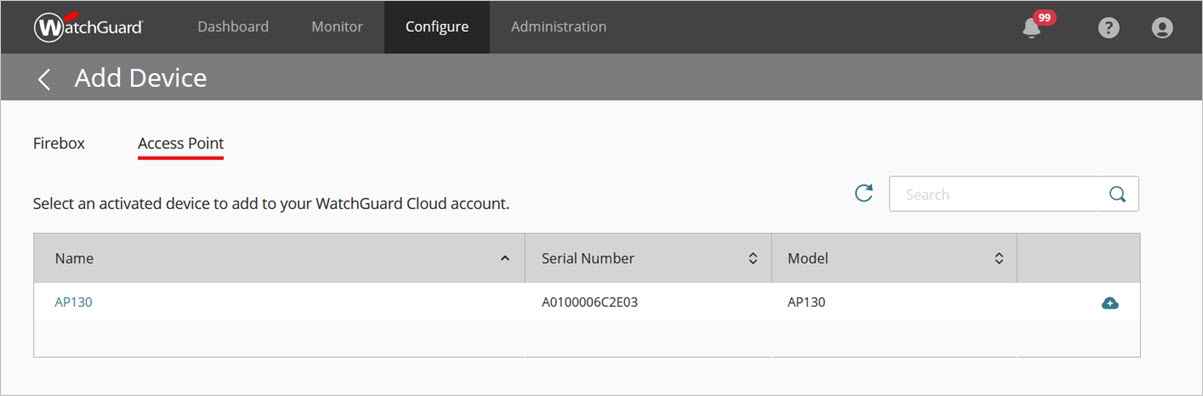Select the Access Point tab

(181, 143)
